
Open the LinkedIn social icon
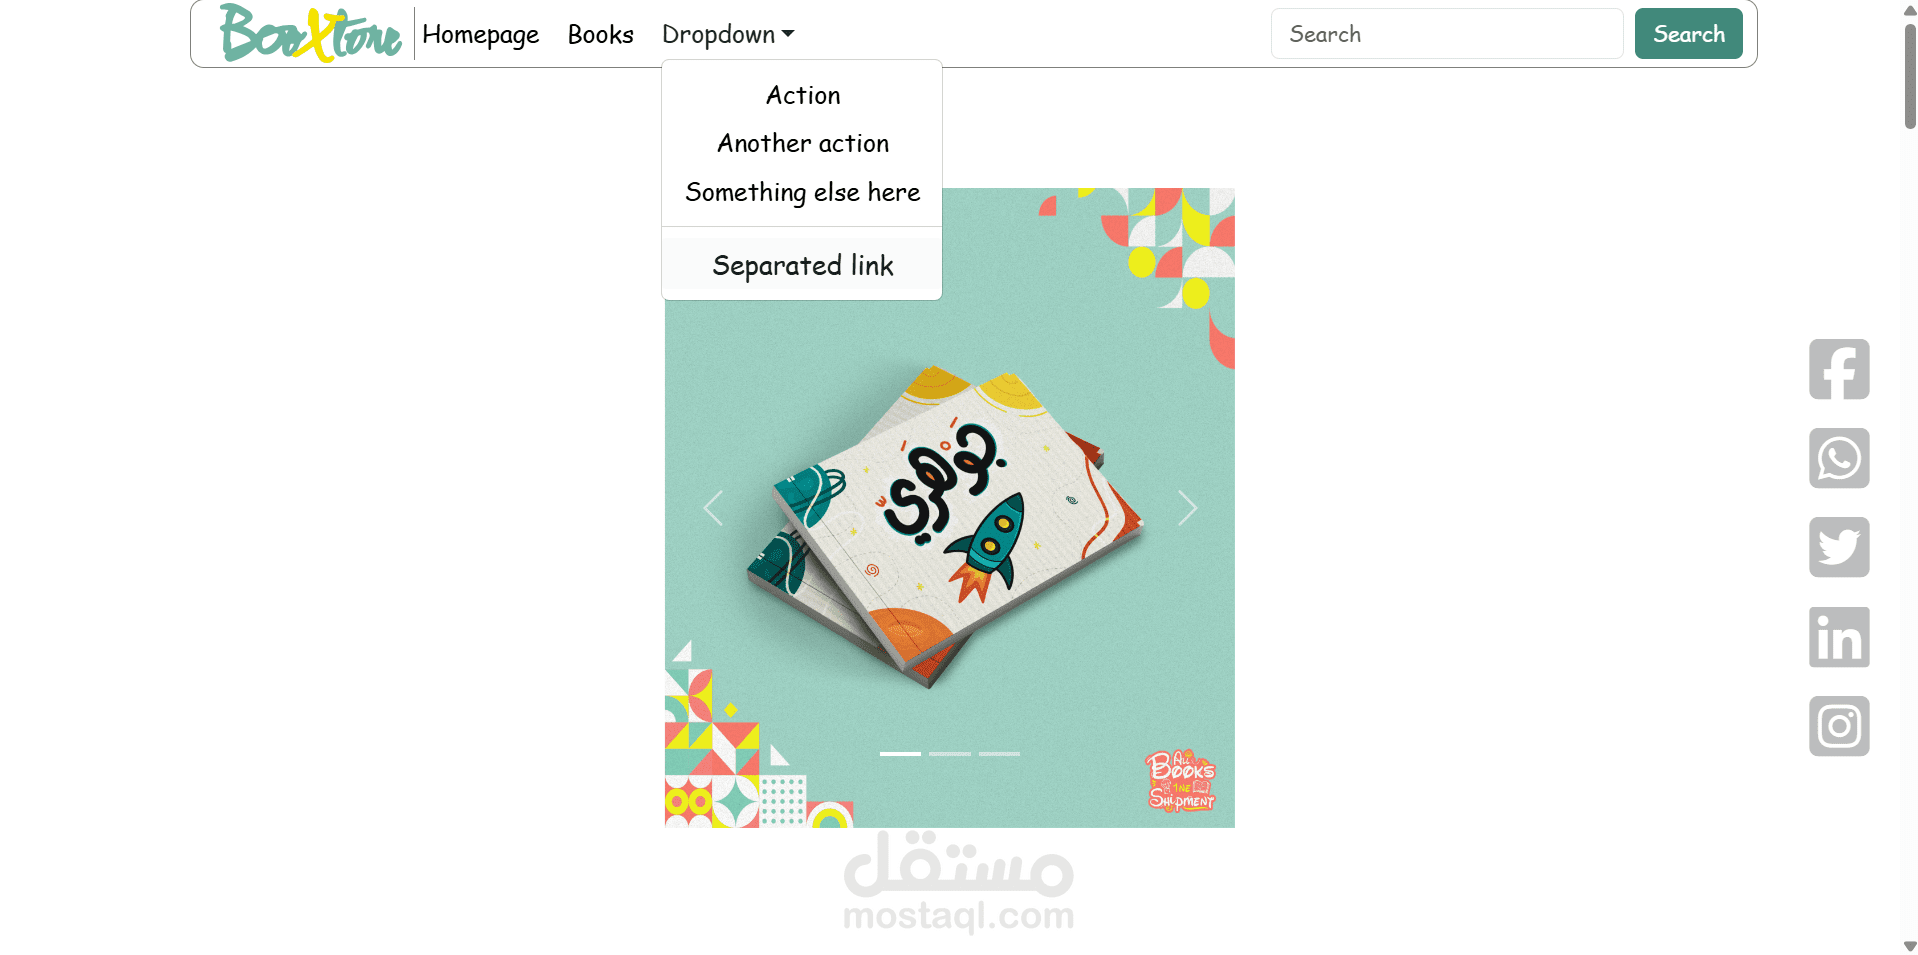1838,637
